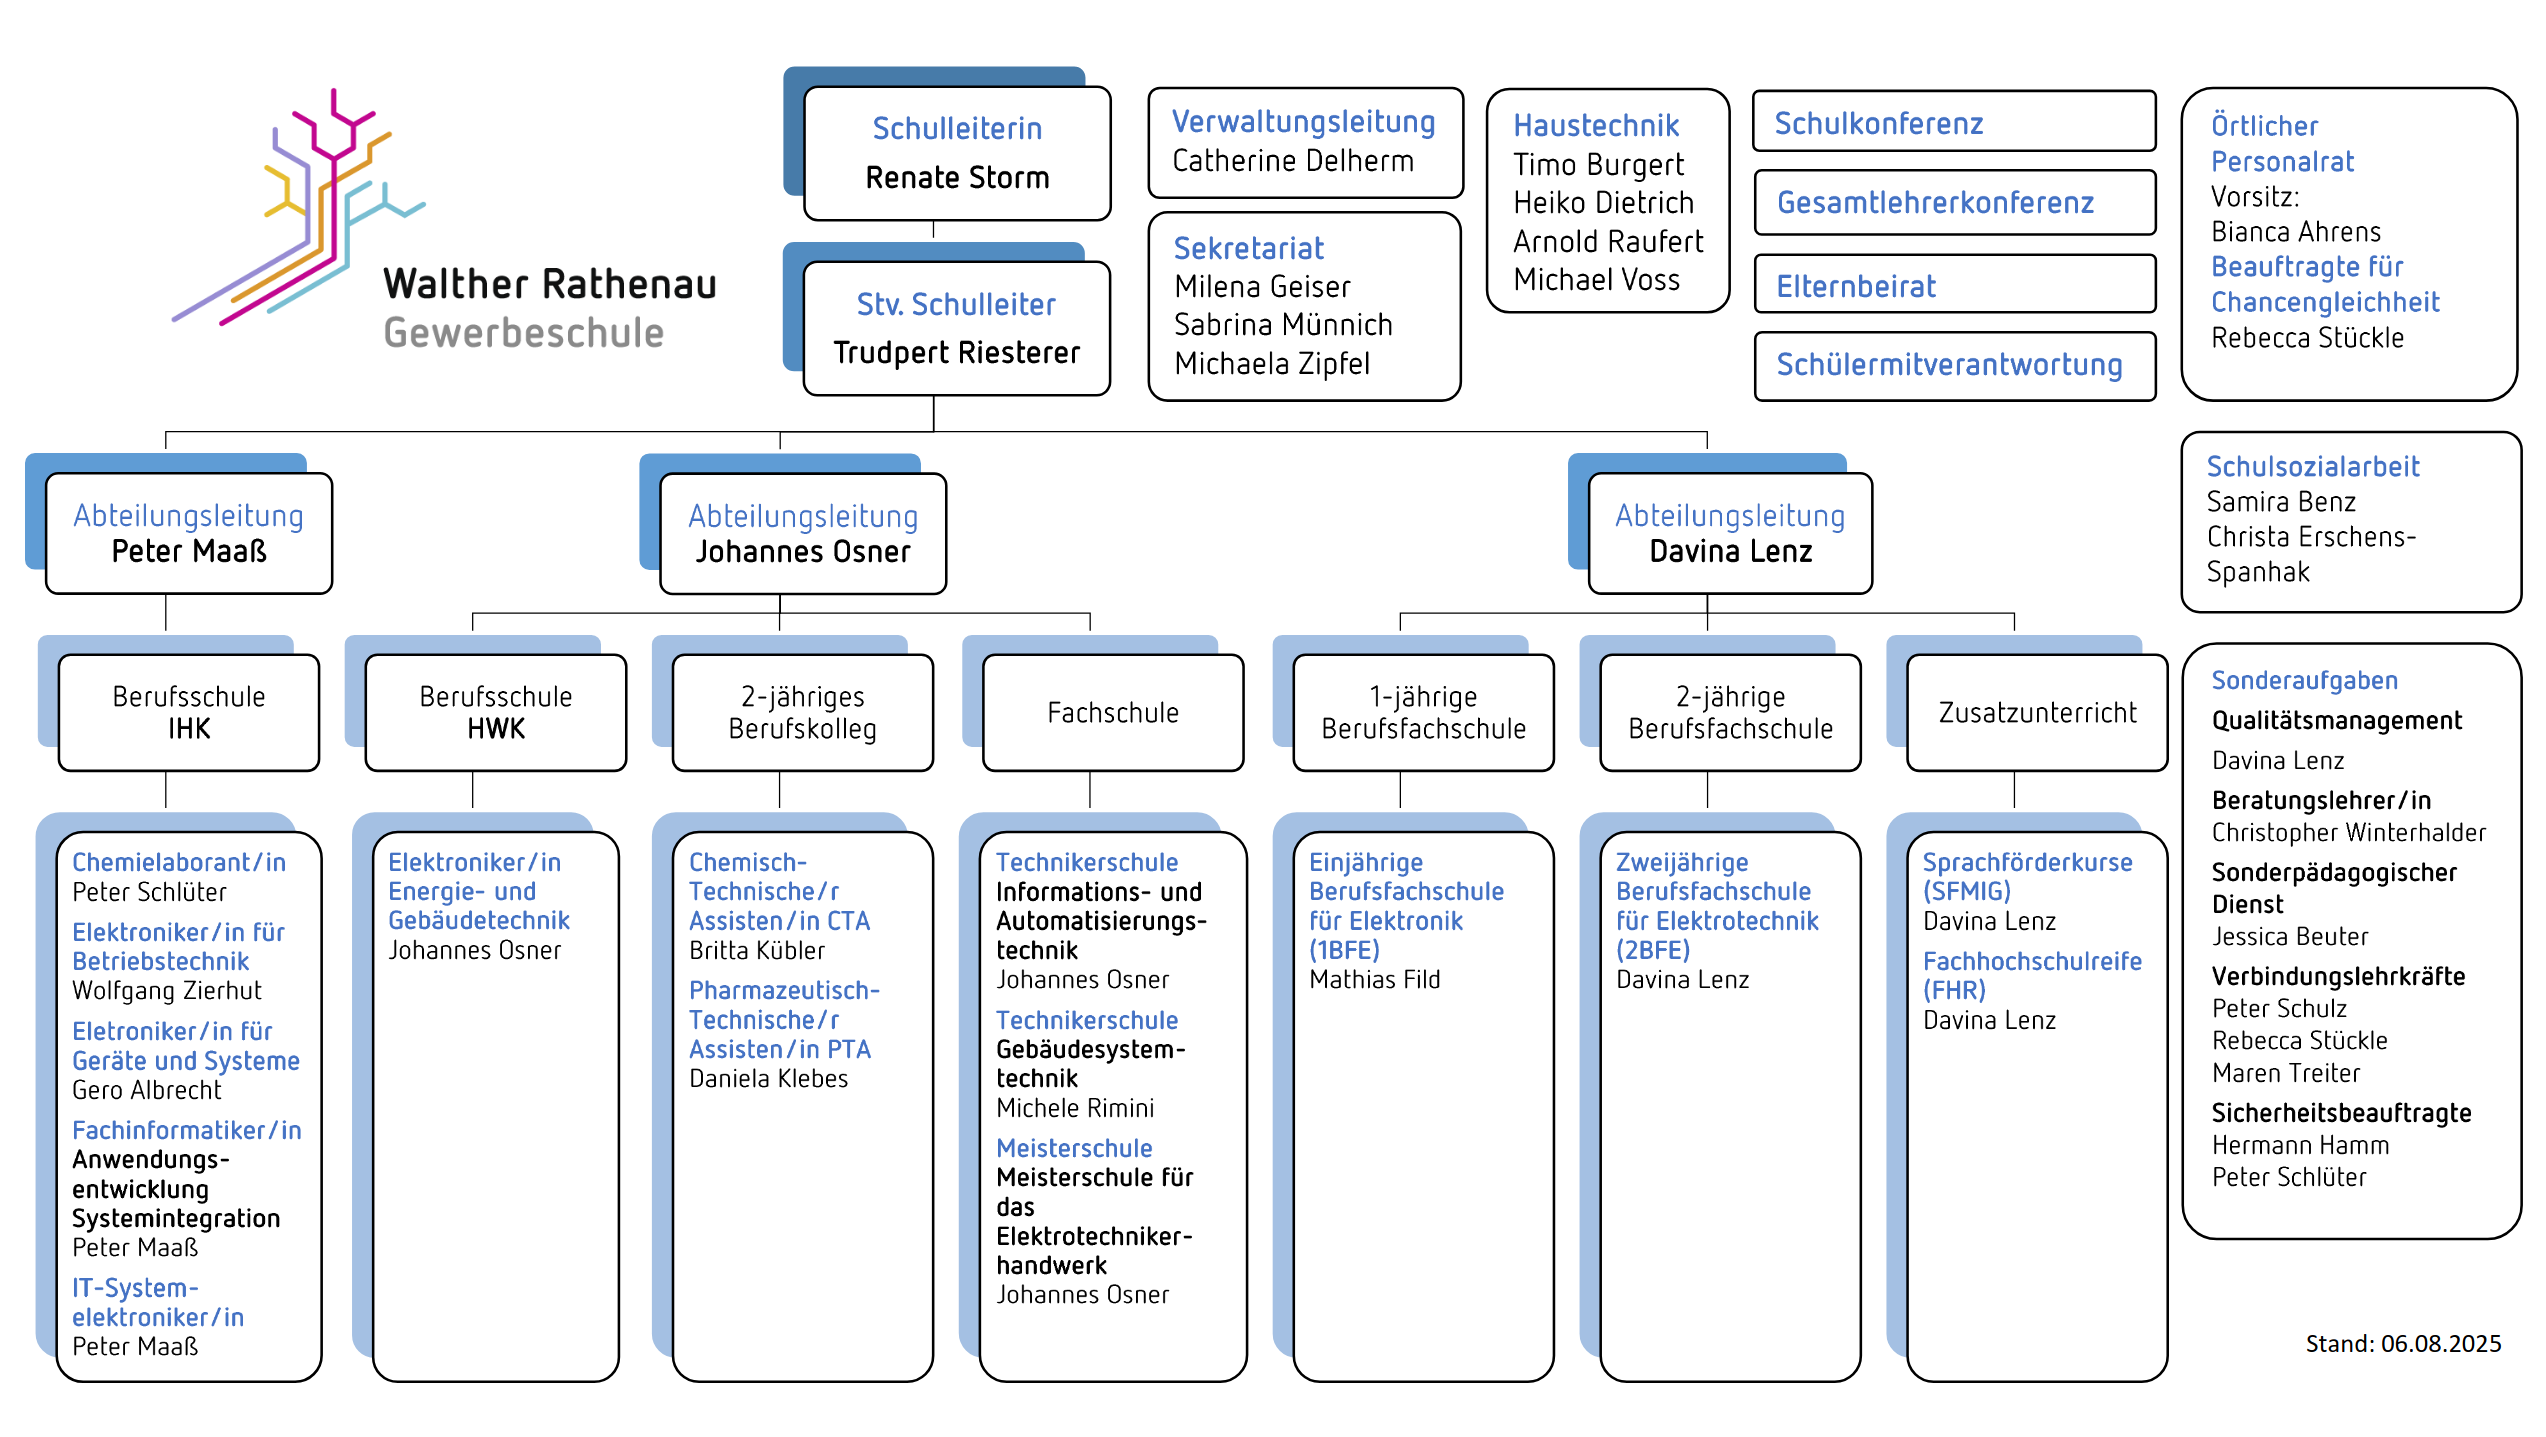Open the Sekretariat heading link
Viewport: 2546px width, 1437px height.
[x=1247, y=248]
